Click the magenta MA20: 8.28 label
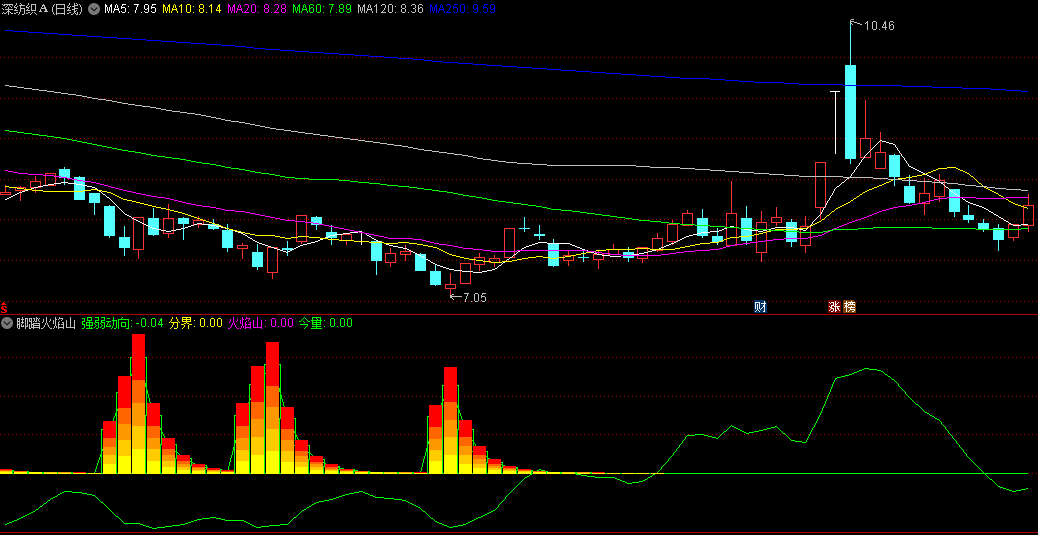1038x535 pixels. pyautogui.click(x=256, y=9)
